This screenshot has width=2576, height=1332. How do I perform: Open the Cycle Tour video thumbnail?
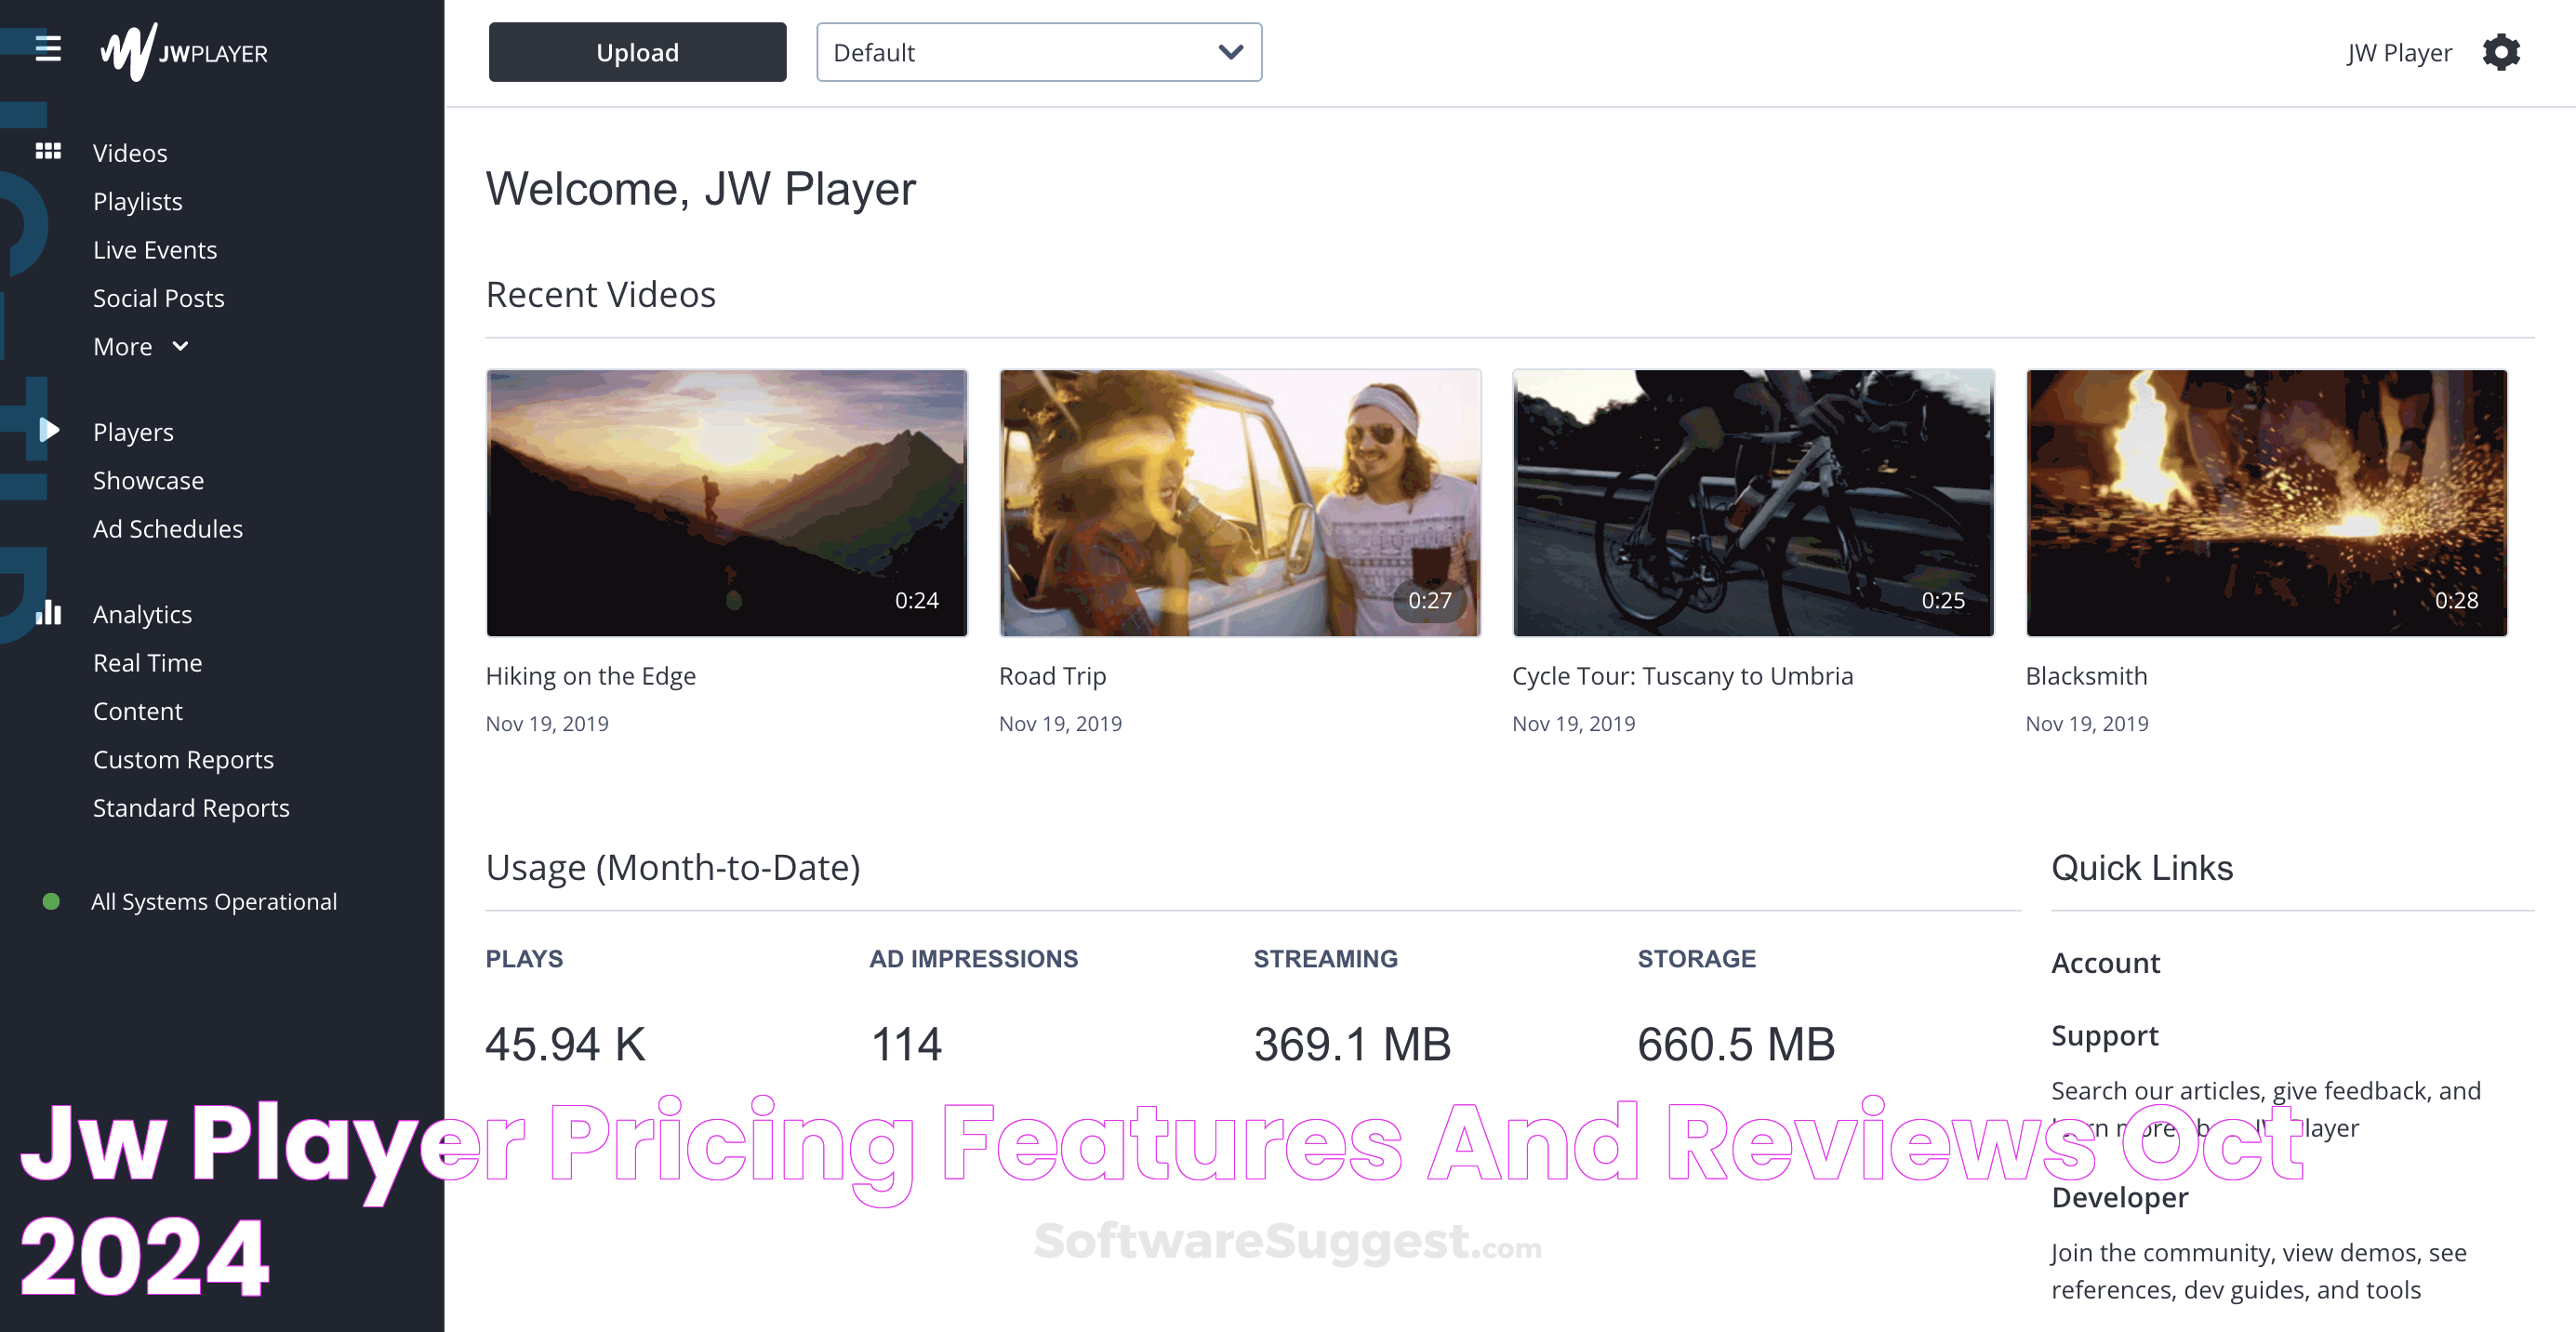point(1753,503)
